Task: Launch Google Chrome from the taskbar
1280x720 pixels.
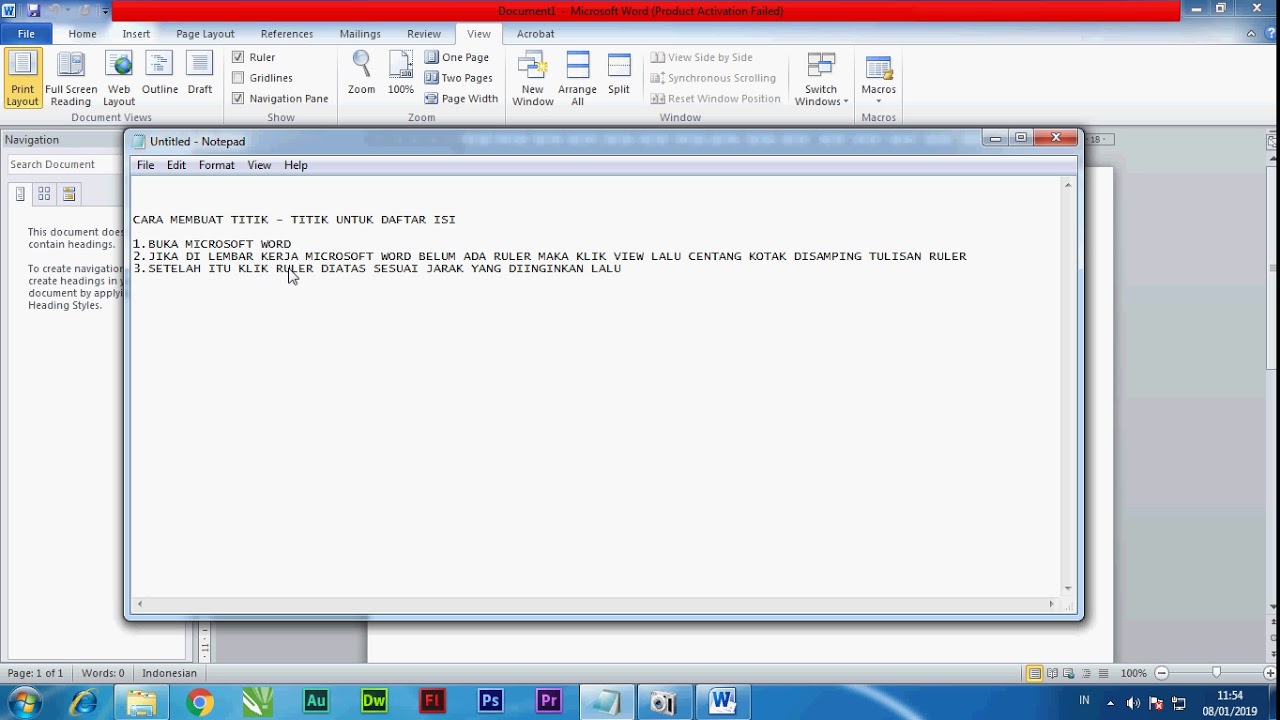Action: [x=199, y=702]
